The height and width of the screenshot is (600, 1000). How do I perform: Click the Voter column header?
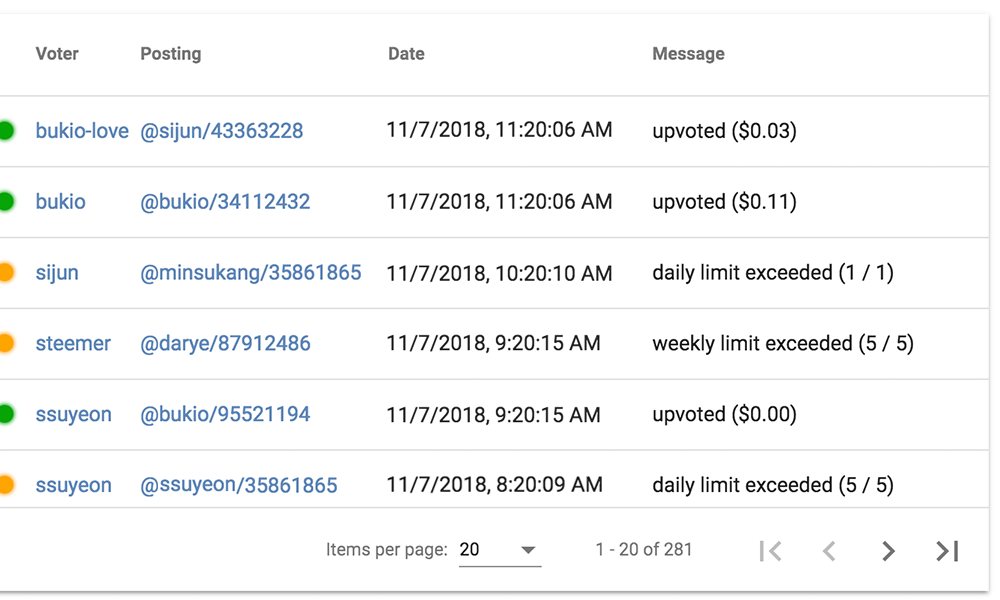tap(57, 54)
